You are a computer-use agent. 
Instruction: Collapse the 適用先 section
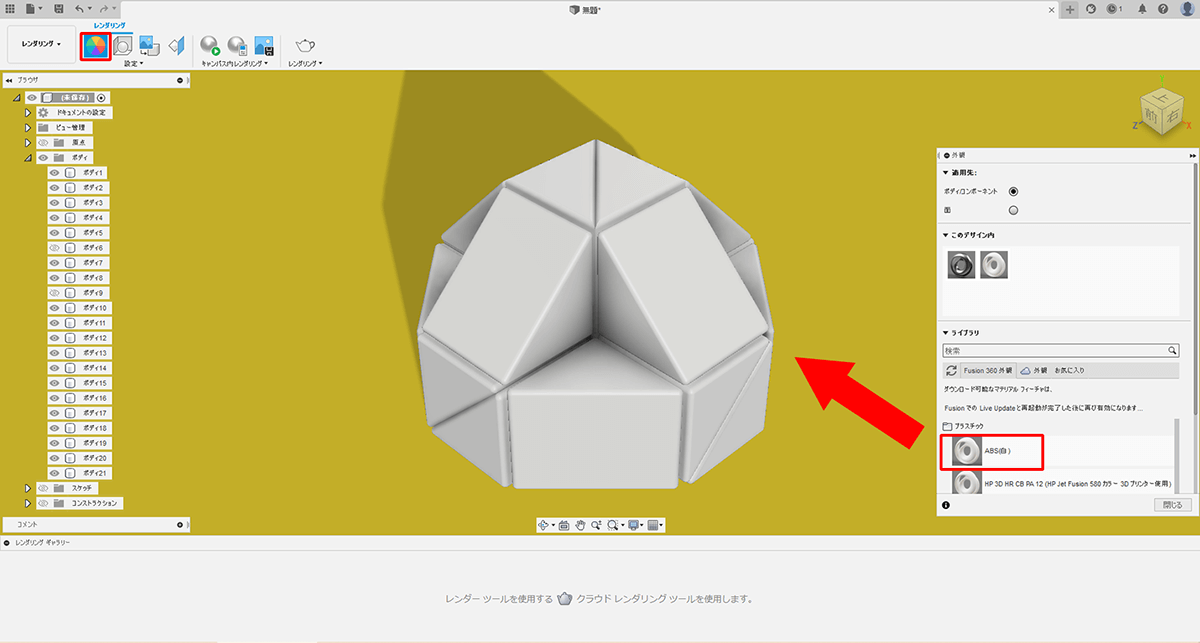pos(946,173)
